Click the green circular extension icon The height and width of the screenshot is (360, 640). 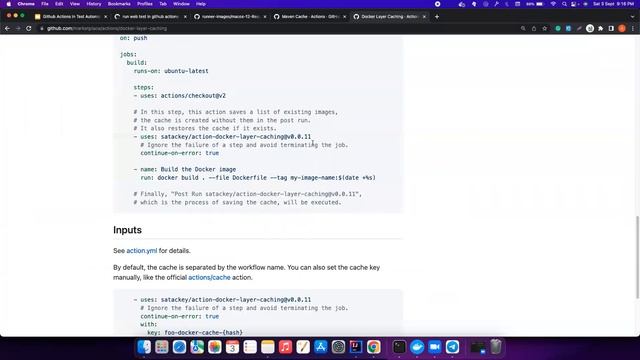(558, 29)
